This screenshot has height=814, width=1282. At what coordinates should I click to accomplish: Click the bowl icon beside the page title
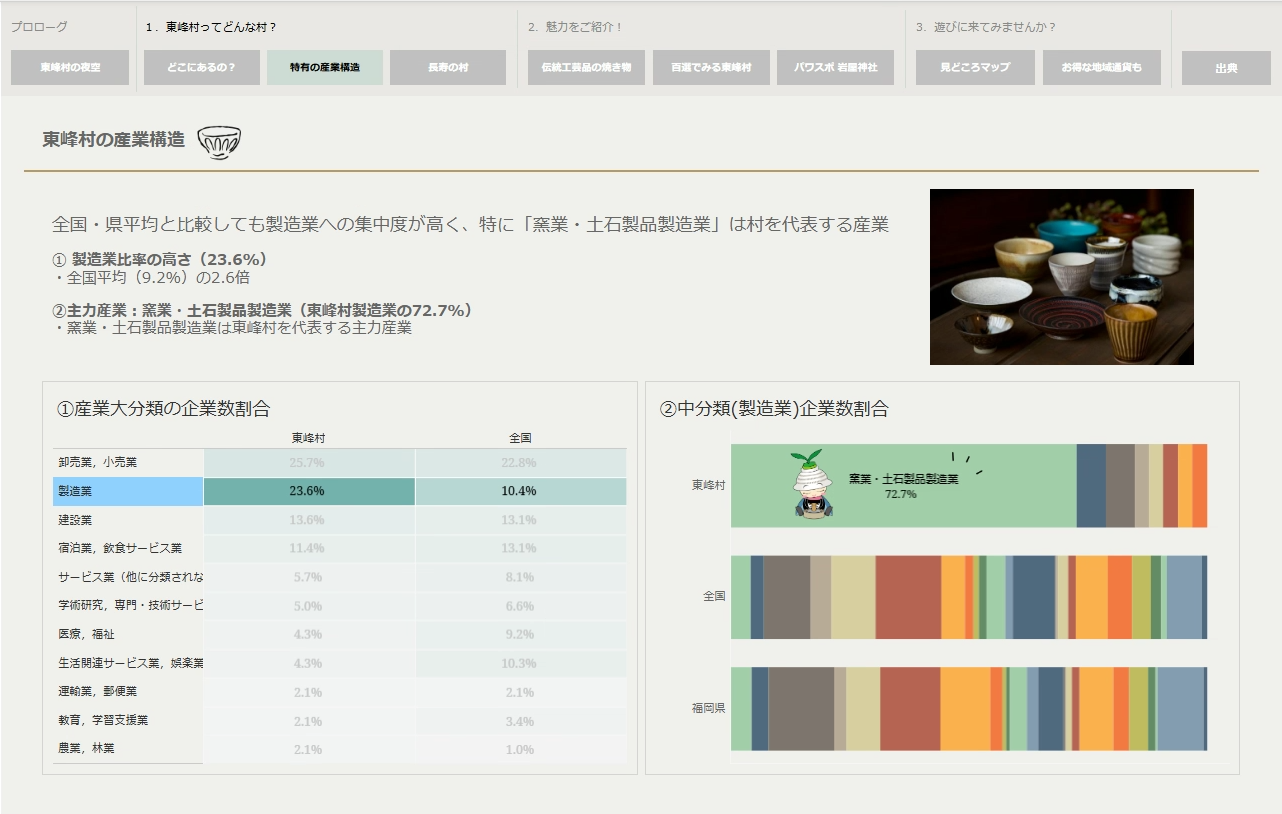pyautogui.click(x=219, y=142)
